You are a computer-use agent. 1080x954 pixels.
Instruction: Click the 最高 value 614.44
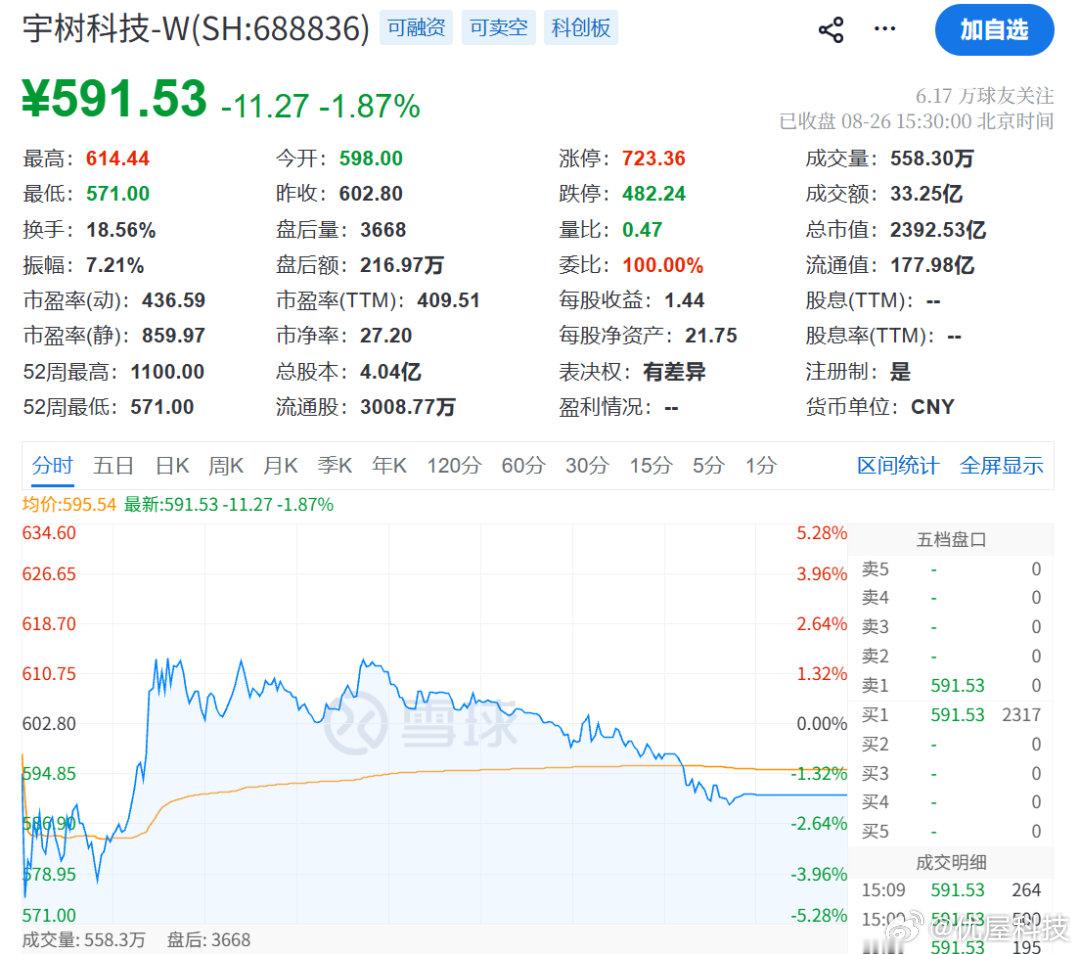[x=118, y=158]
